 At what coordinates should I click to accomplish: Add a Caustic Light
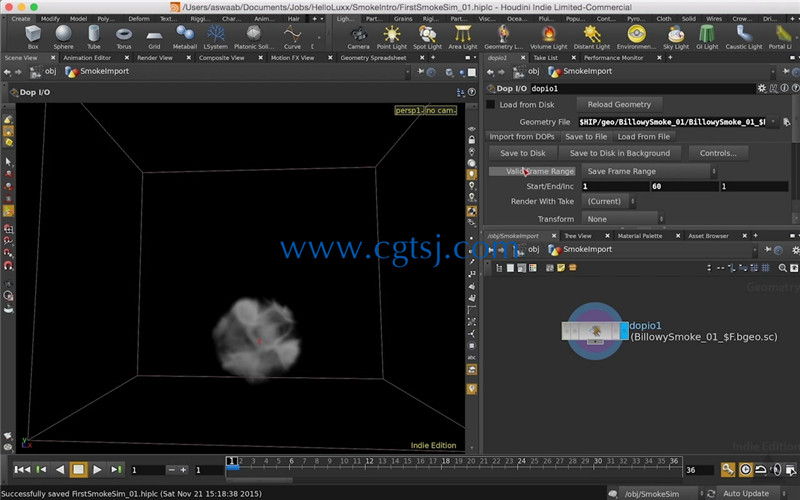coord(744,37)
